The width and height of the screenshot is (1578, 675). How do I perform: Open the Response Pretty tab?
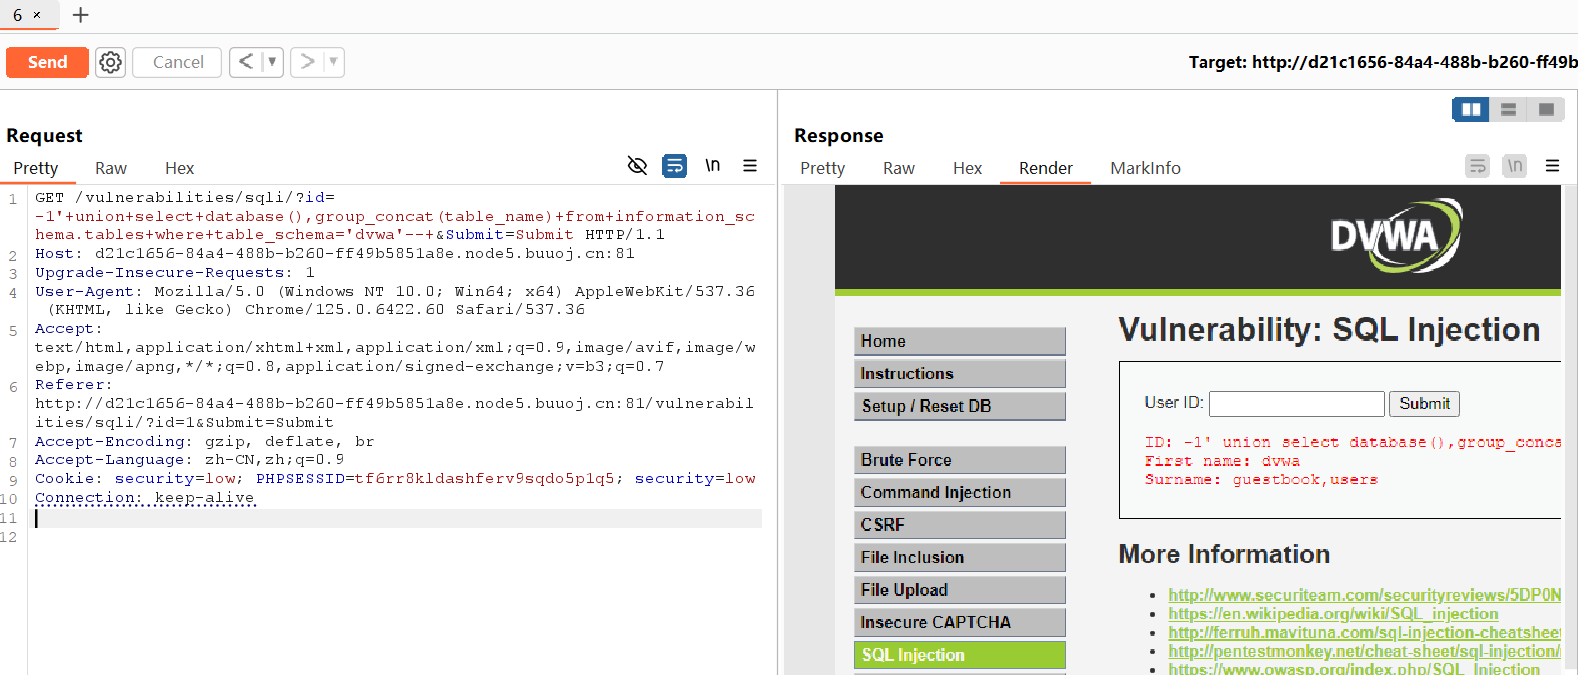pos(823,168)
